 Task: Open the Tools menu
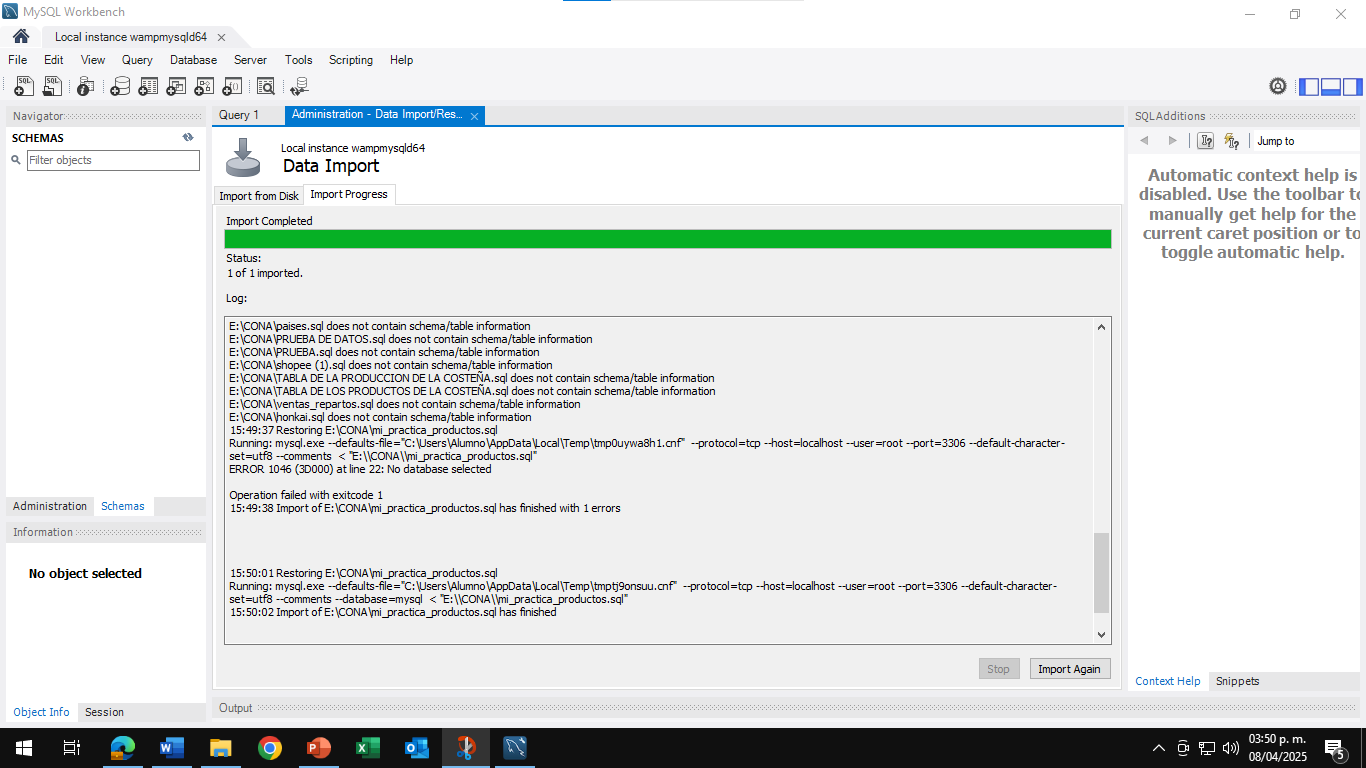point(299,60)
